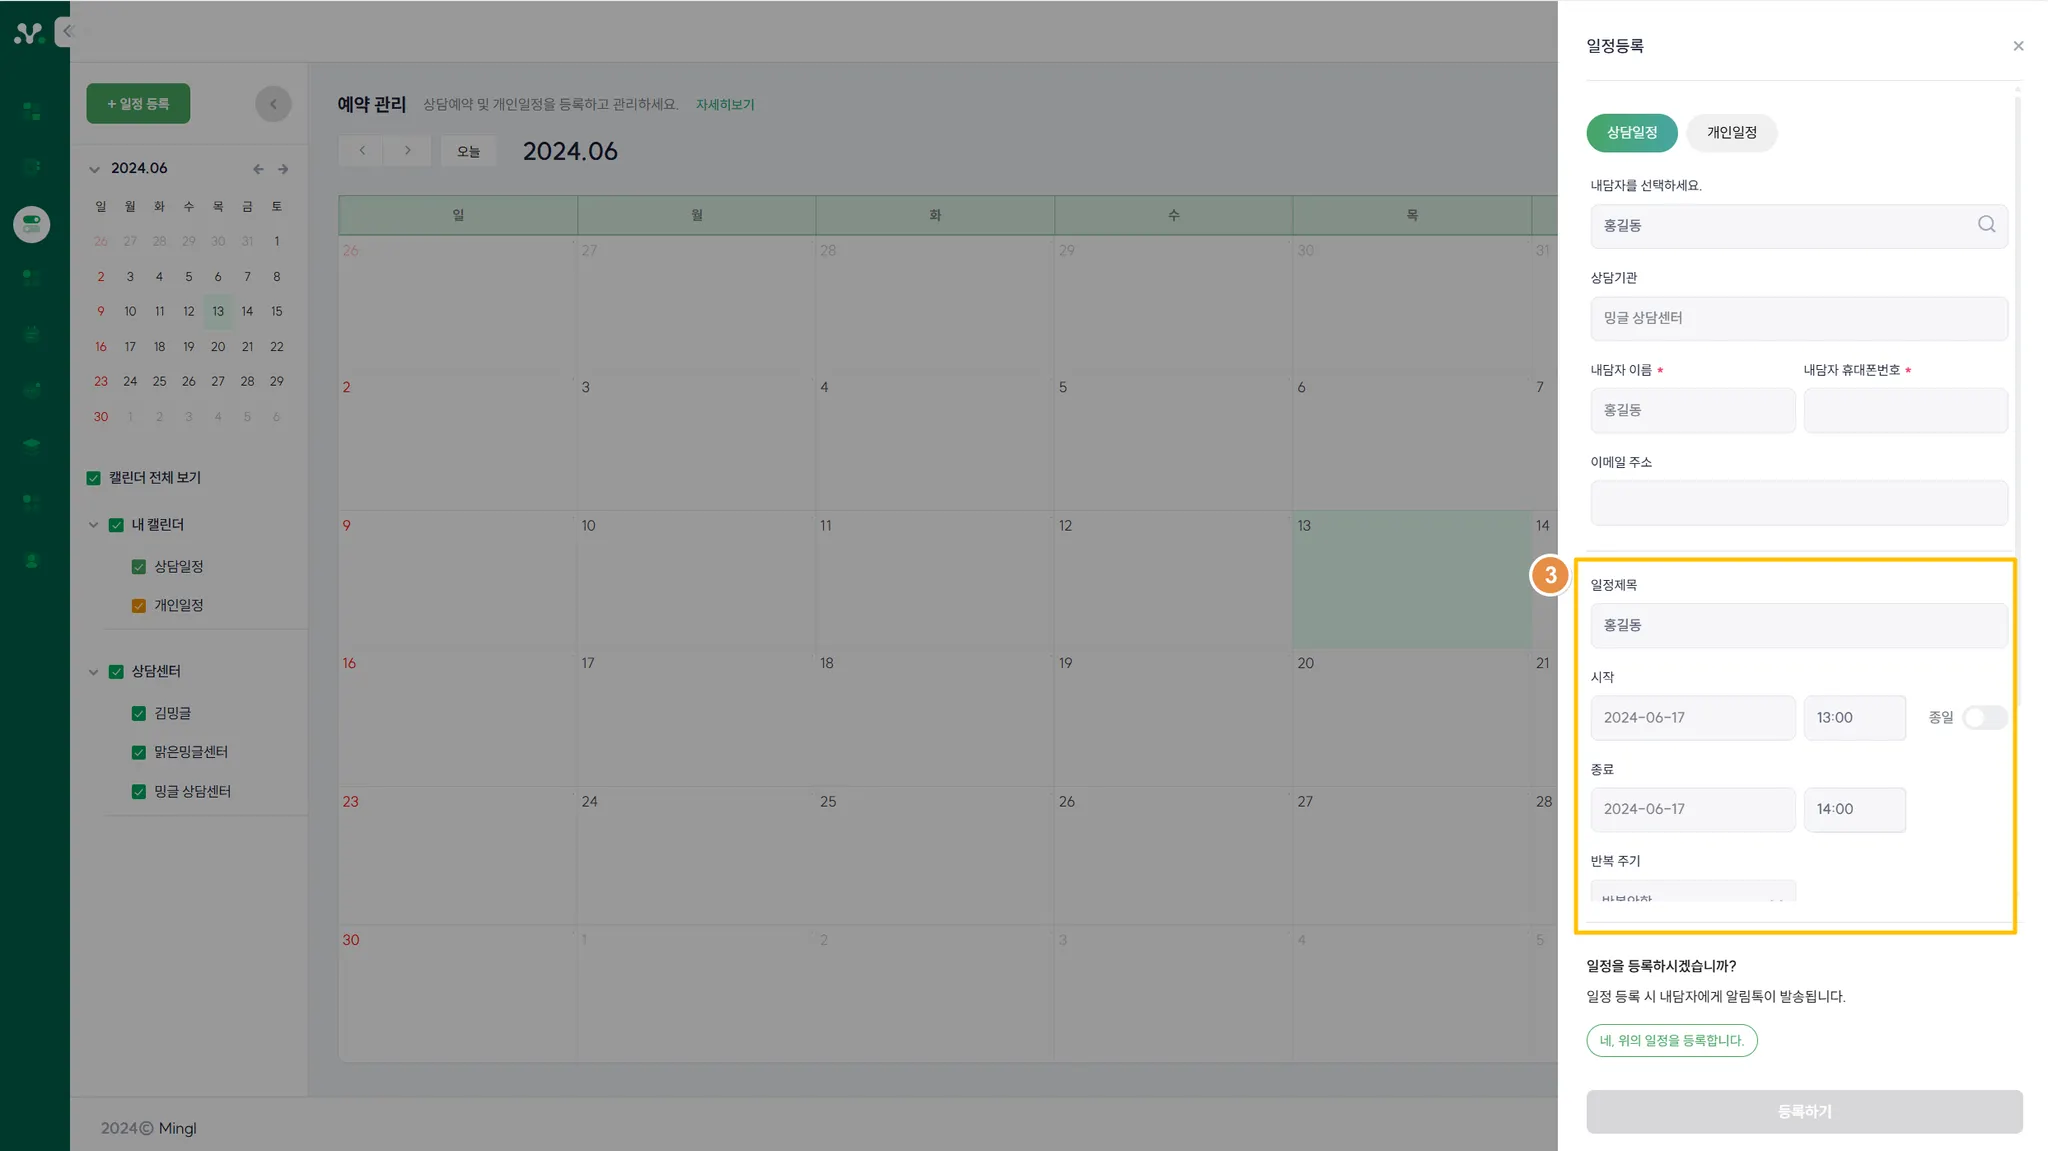Image resolution: width=2048 pixels, height=1151 pixels.
Task: Collapse the 내 캘린더 tree group
Action: pyautogui.click(x=94, y=525)
